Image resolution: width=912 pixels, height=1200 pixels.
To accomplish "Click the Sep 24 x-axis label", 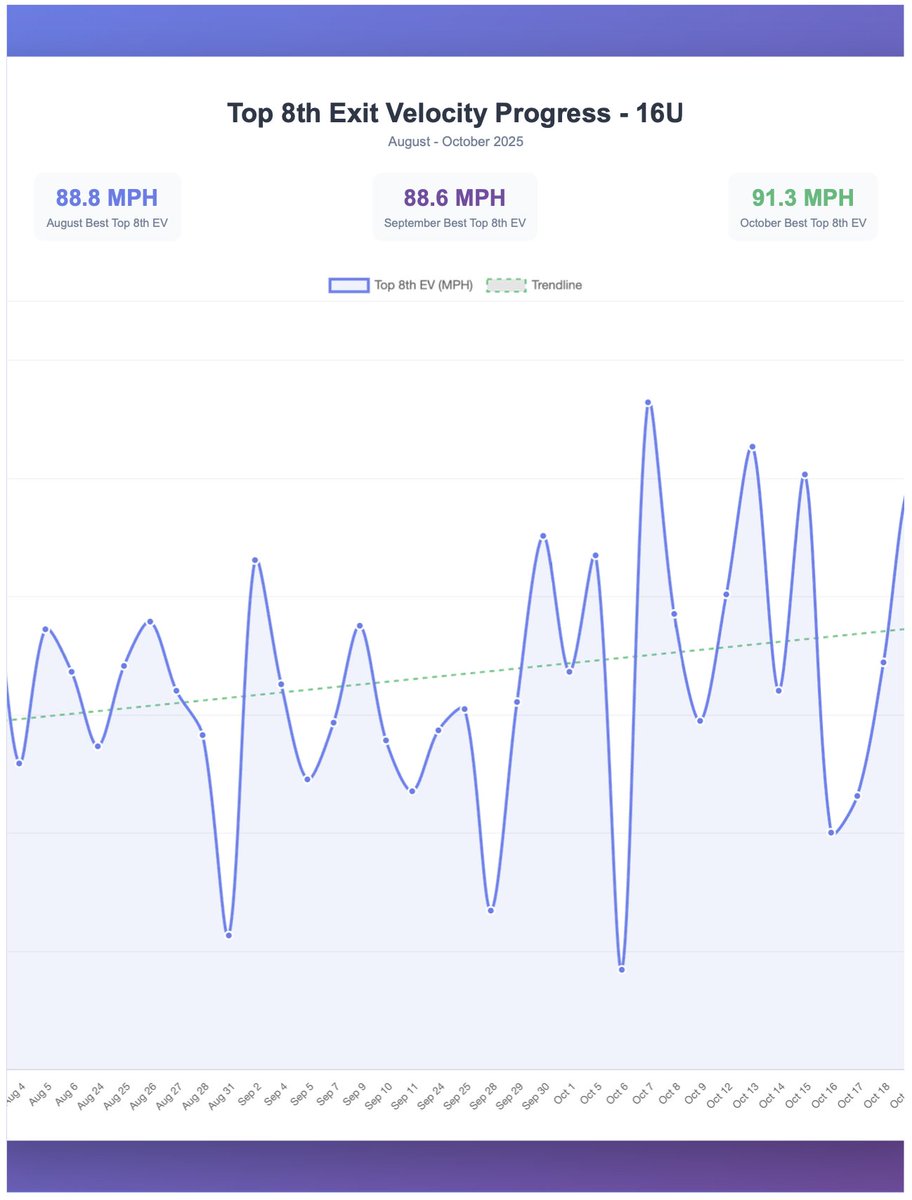I will pyautogui.click(x=432, y=1096).
